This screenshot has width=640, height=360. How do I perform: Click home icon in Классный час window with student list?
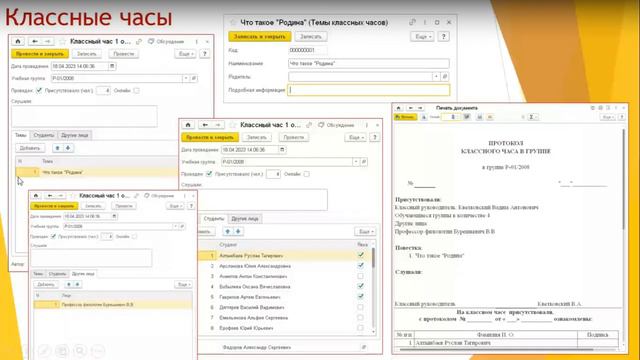click(x=188, y=125)
